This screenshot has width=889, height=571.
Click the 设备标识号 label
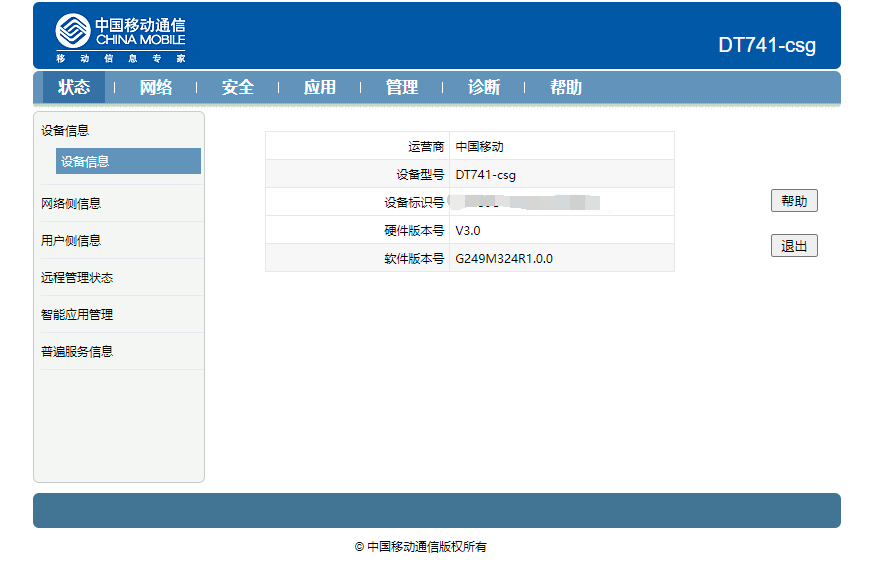point(414,202)
